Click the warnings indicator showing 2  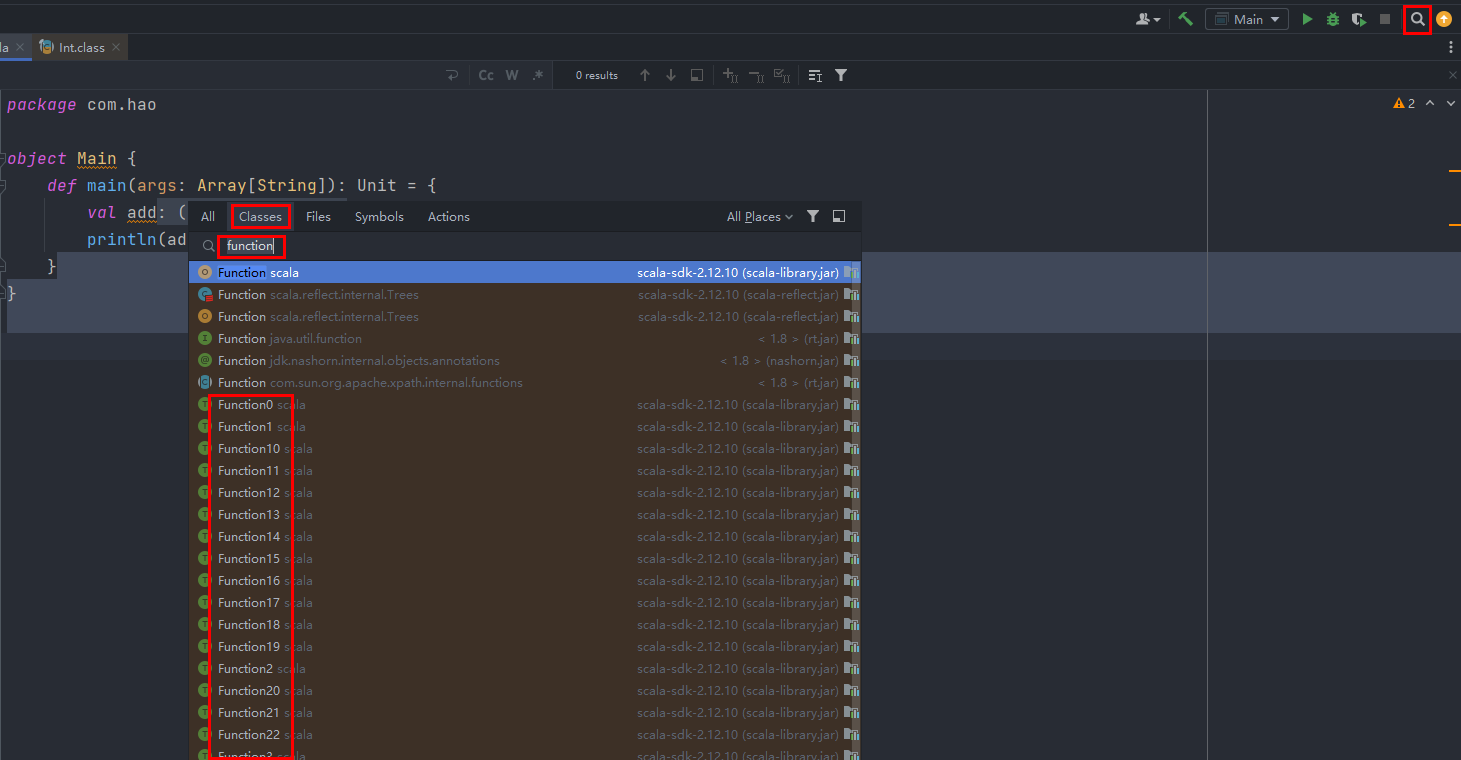tap(1404, 103)
